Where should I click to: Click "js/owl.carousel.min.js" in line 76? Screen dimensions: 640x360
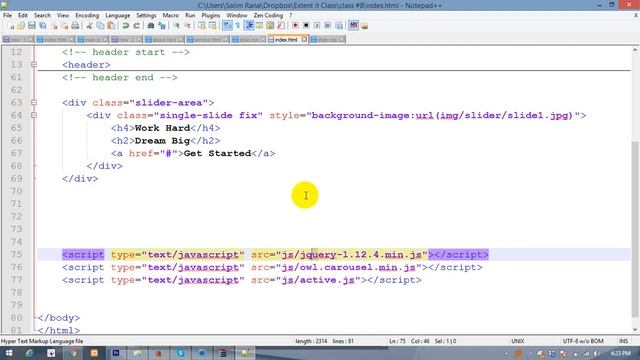(x=349, y=267)
